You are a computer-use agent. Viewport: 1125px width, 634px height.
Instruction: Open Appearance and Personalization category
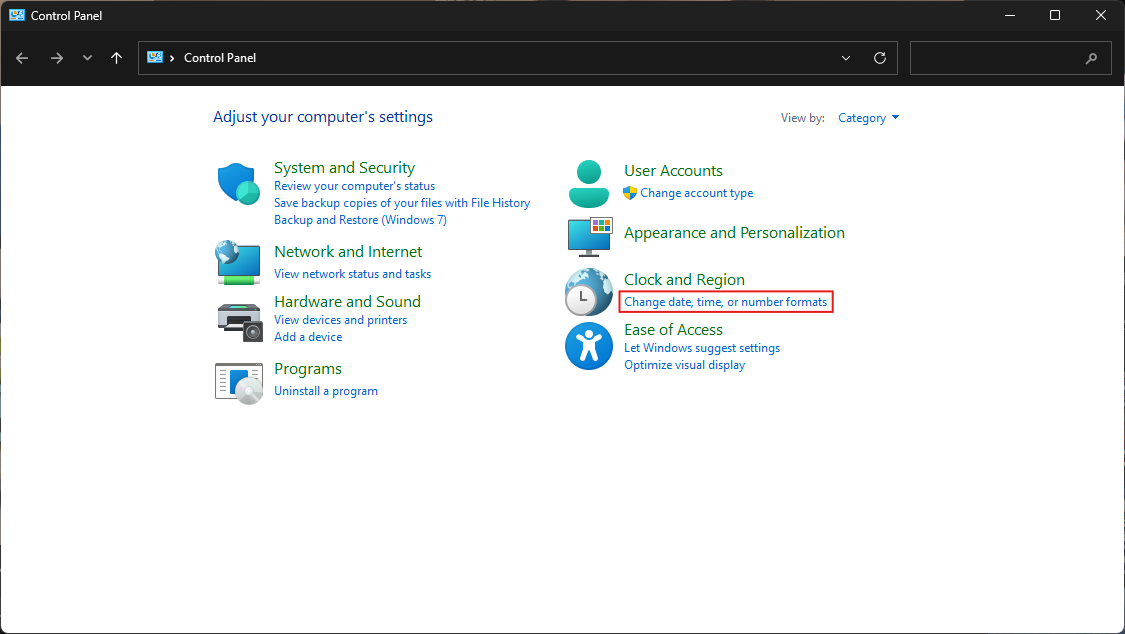pyautogui.click(x=734, y=233)
